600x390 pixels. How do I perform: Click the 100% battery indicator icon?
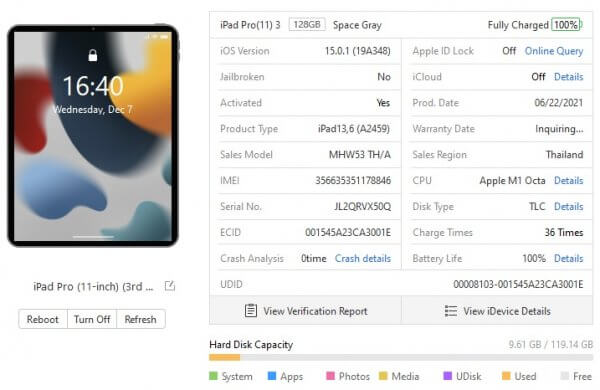pos(566,25)
